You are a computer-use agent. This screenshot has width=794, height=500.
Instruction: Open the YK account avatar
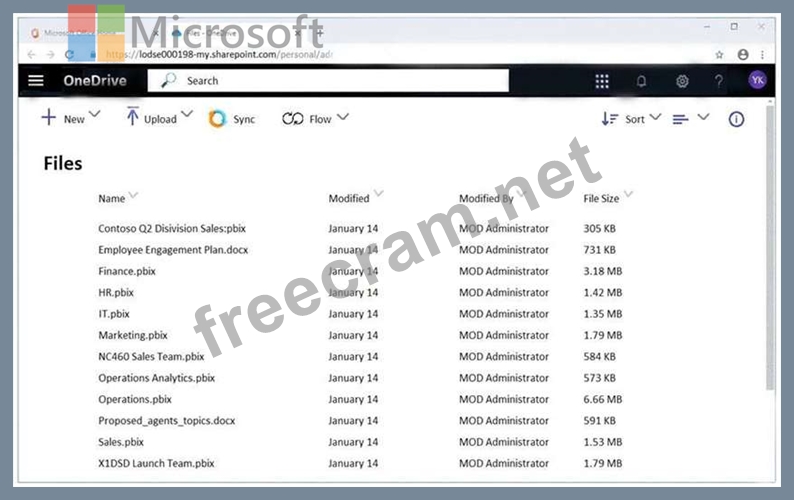coord(757,80)
